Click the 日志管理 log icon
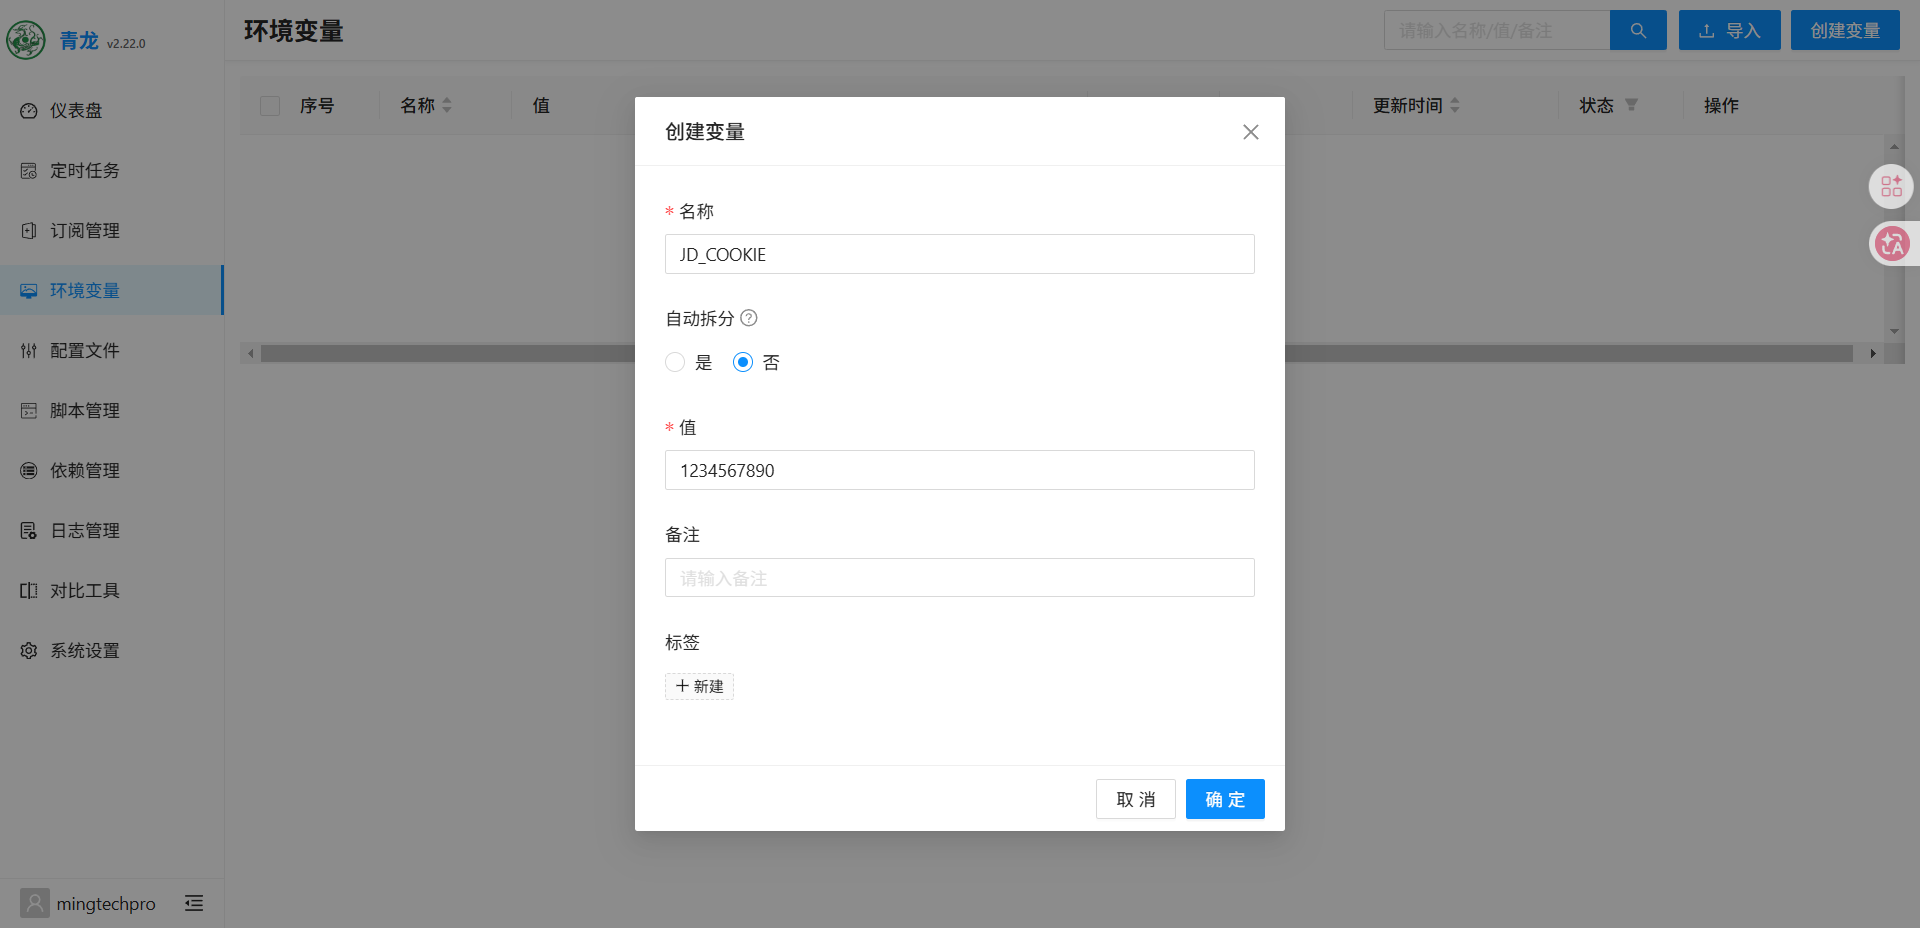This screenshot has height=928, width=1920. coord(29,530)
